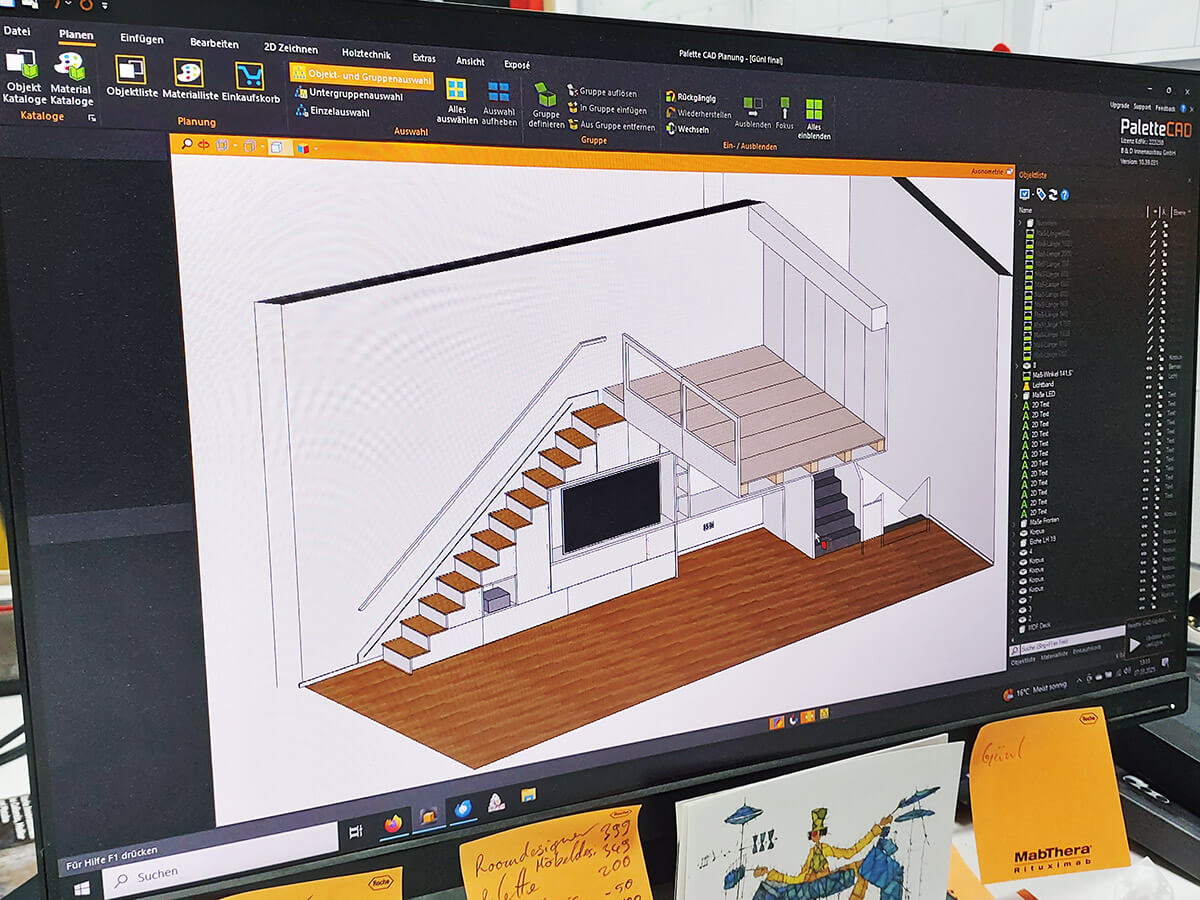The width and height of the screenshot is (1200, 900).
Task: Click the Support link at the top right
Action: [1142, 106]
